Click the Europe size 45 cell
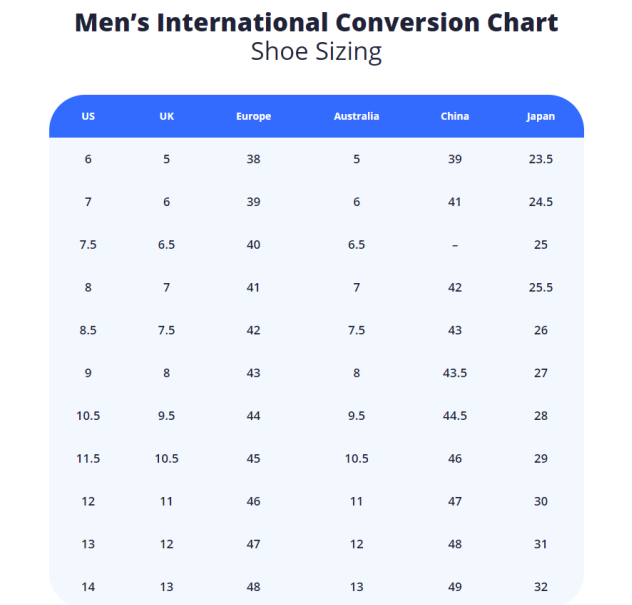This screenshot has height=605, width=632. pos(253,458)
